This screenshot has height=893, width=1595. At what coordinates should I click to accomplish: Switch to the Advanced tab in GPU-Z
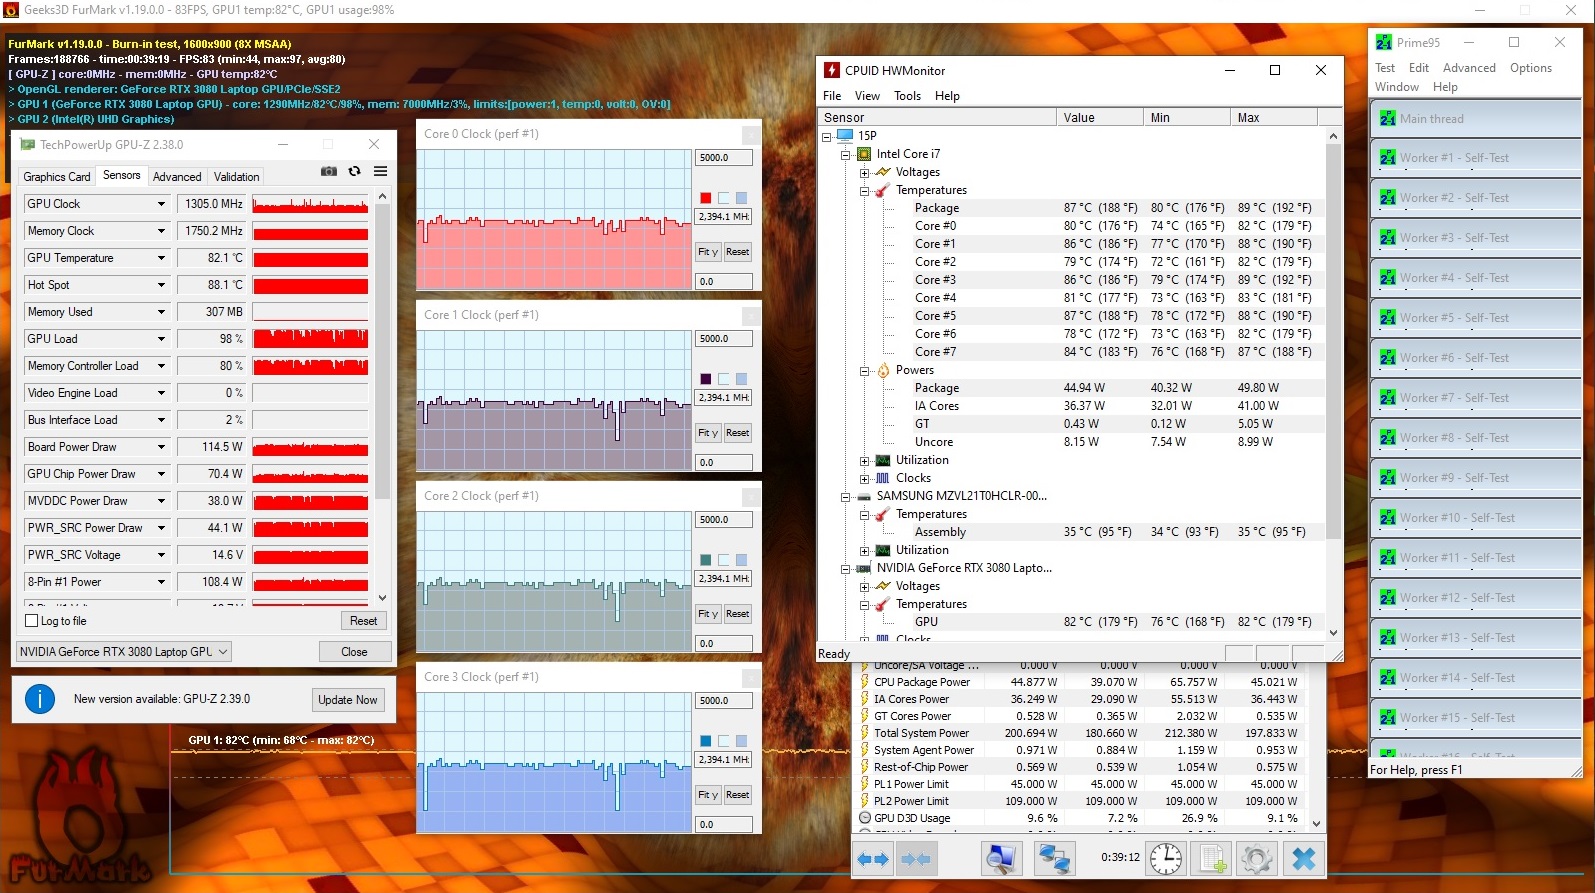177,177
